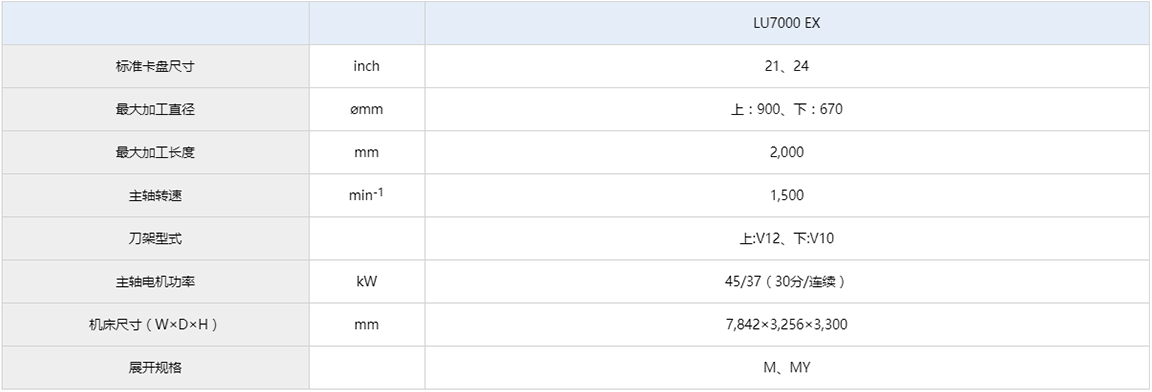Select the 机床尺寸（W×D×H）label
Image resolution: width=1152 pixels, height=392 pixels.
click(x=154, y=324)
